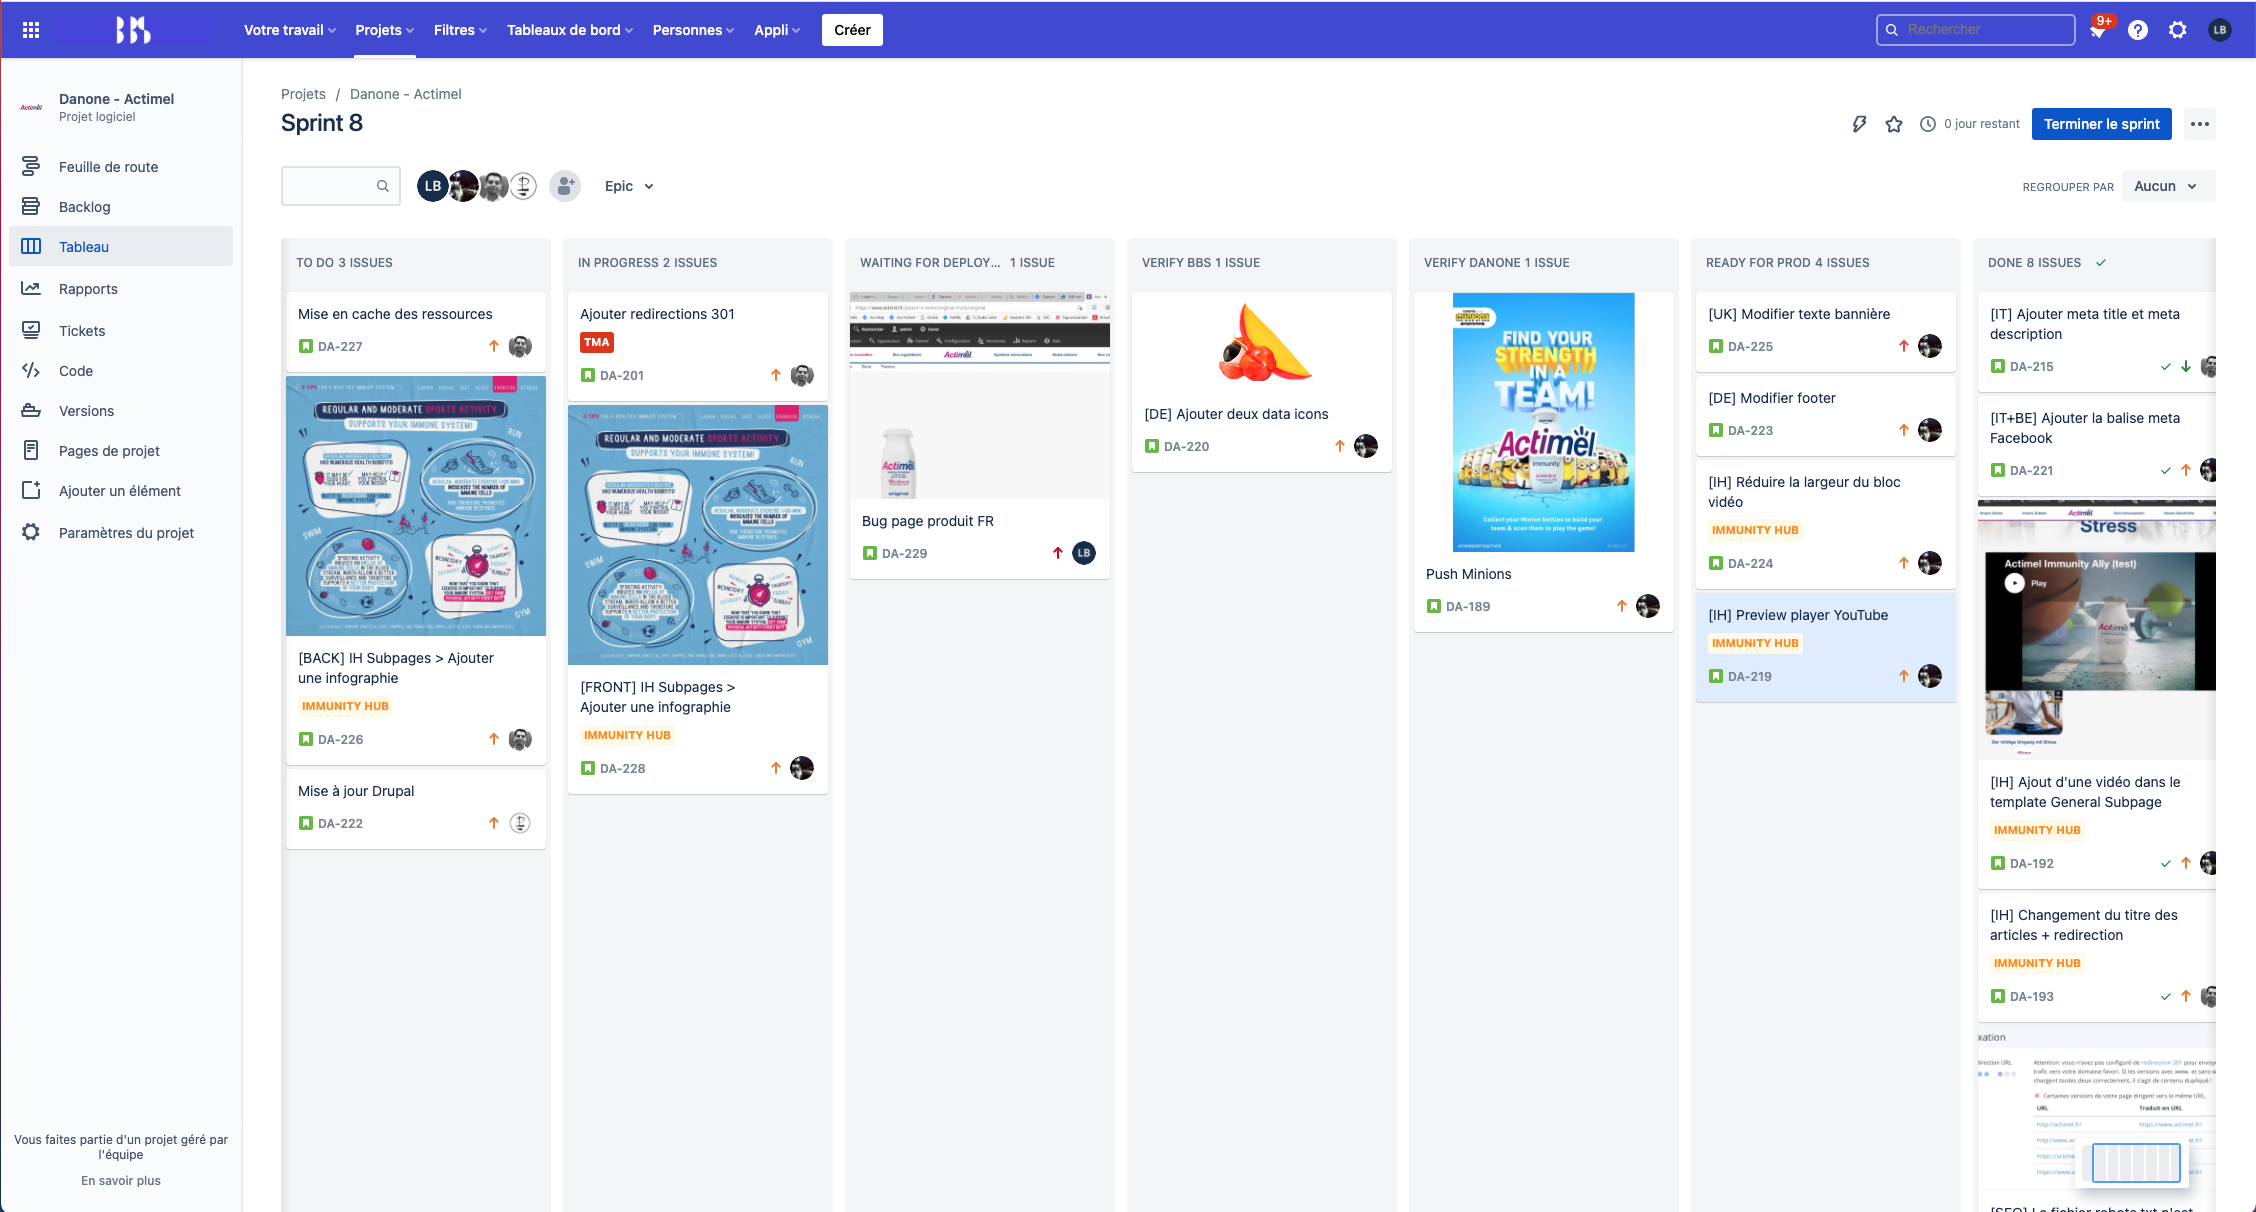2256x1212 pixels.
Task: Click story type icon on DA-224
Action: (1715, 564)
